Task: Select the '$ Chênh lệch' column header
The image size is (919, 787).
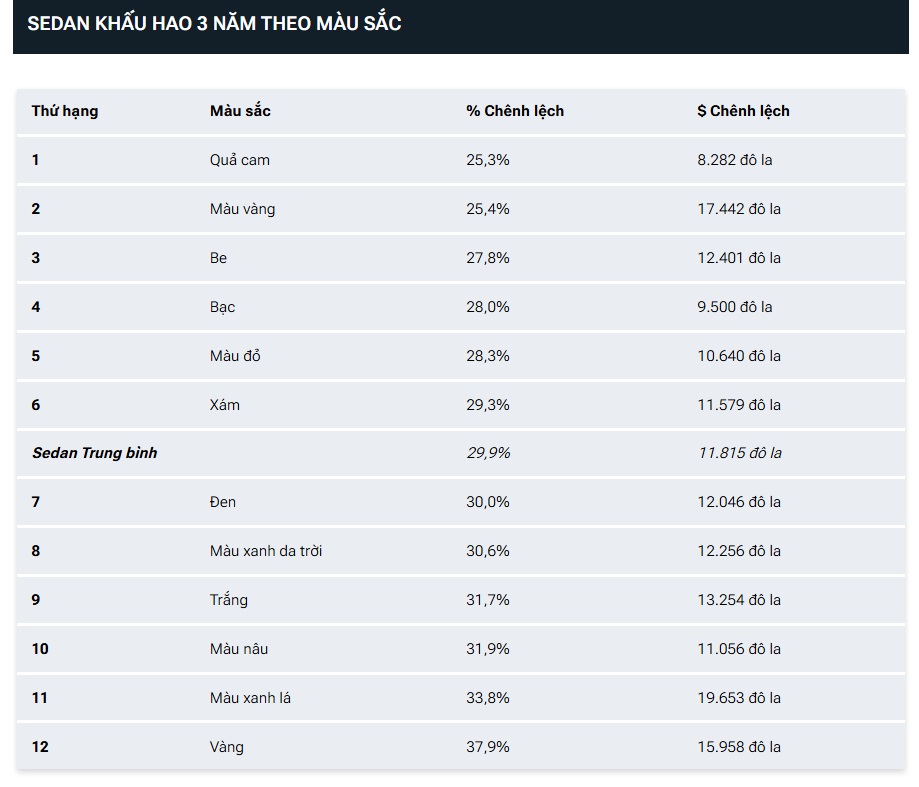Action: point(743,111)
